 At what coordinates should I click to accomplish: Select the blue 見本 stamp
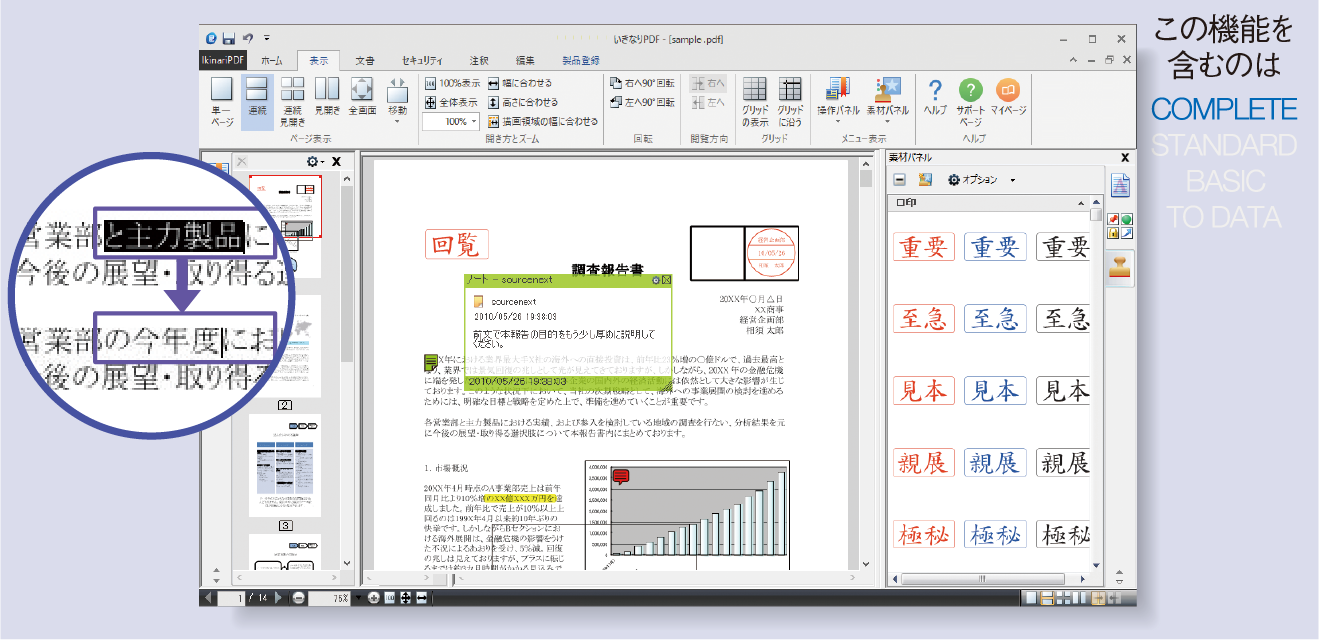tap(995, 390)
